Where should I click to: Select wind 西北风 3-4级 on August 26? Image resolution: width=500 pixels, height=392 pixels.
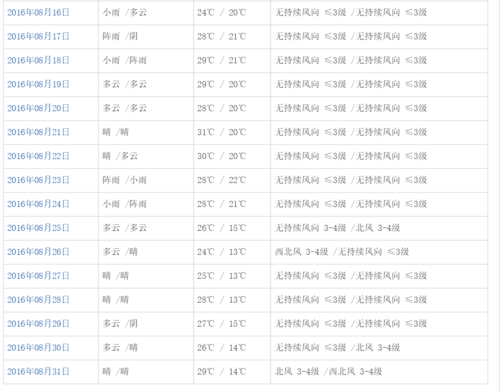pos(302,252)
